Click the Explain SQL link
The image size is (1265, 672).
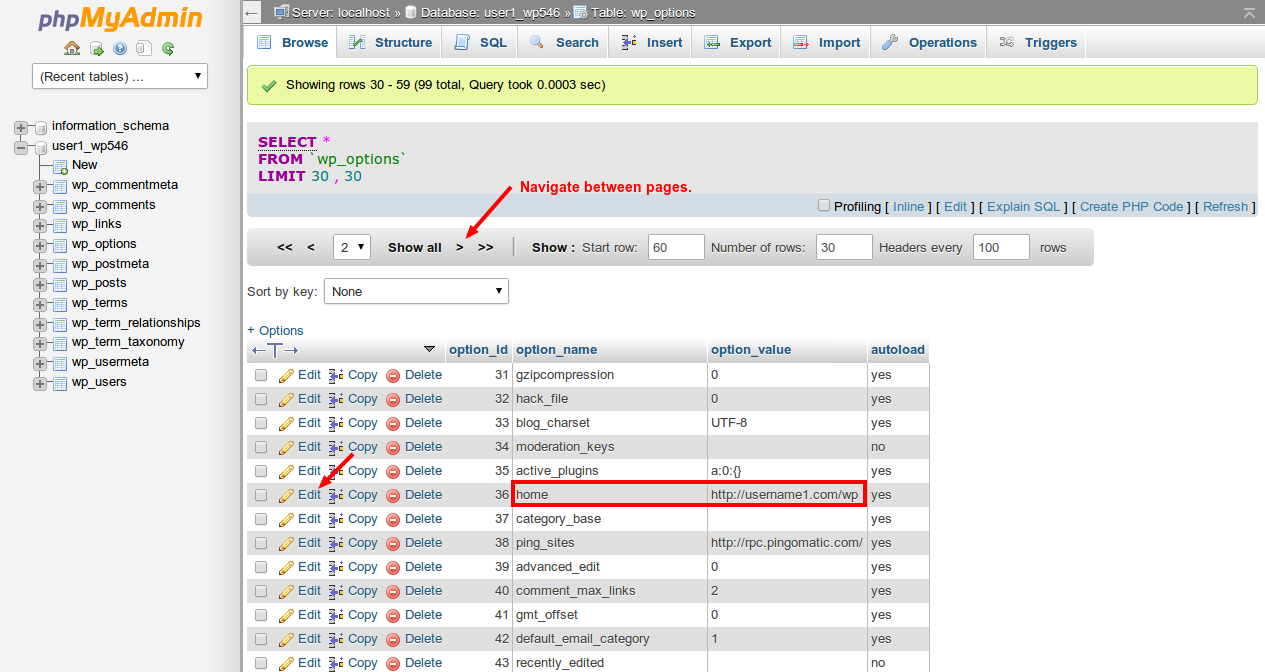[1022, 206]
